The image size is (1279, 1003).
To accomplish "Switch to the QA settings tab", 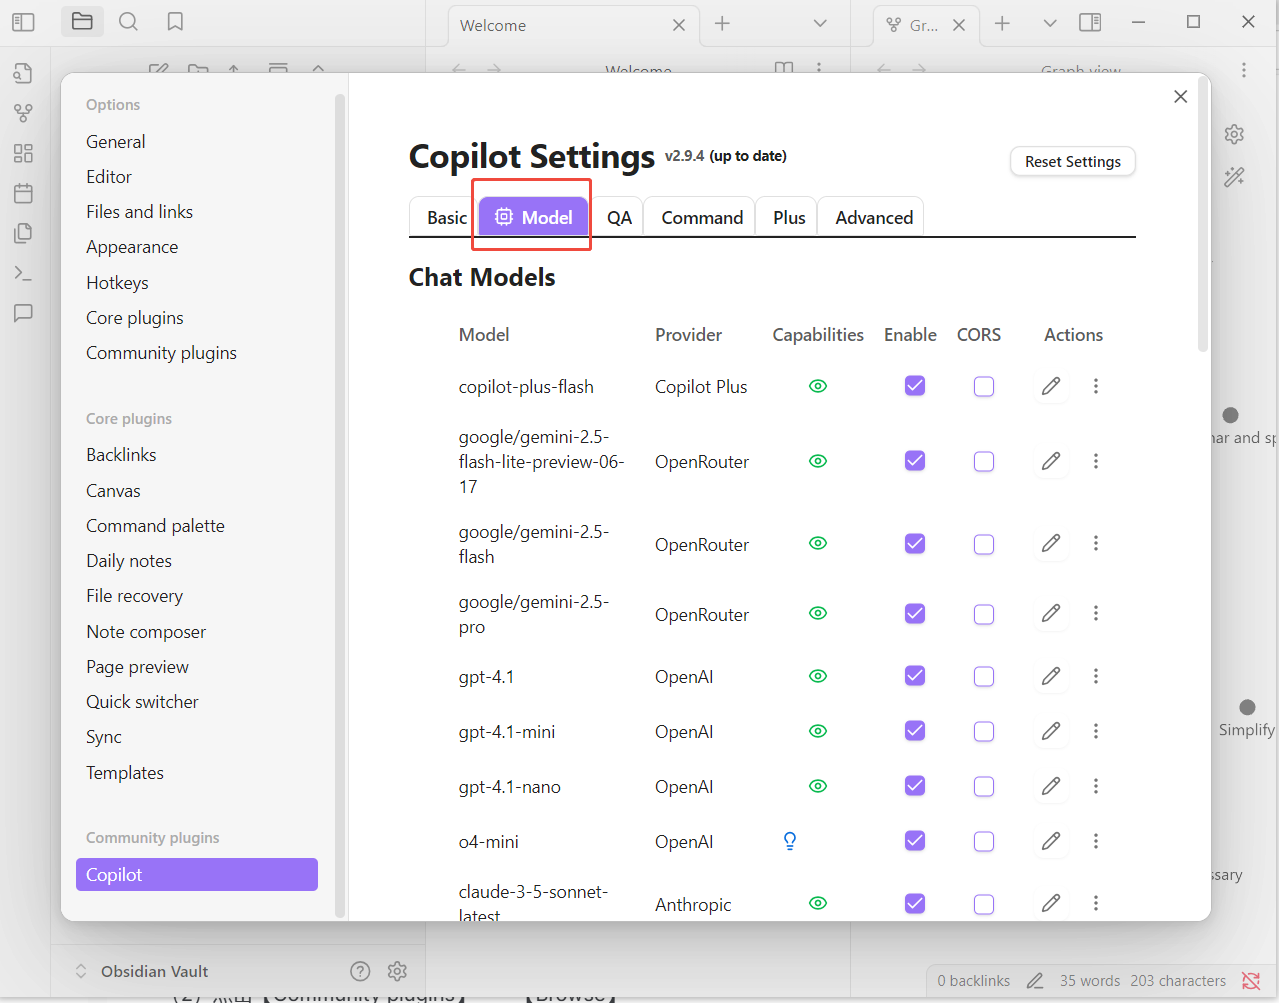I will click(619, 217).
